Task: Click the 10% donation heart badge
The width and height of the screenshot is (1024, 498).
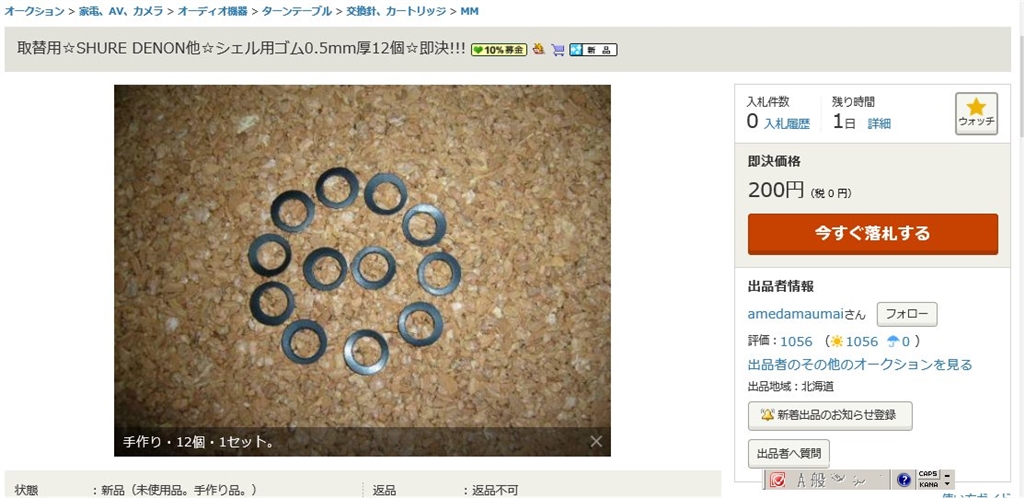Action: (x=499, y=50)
